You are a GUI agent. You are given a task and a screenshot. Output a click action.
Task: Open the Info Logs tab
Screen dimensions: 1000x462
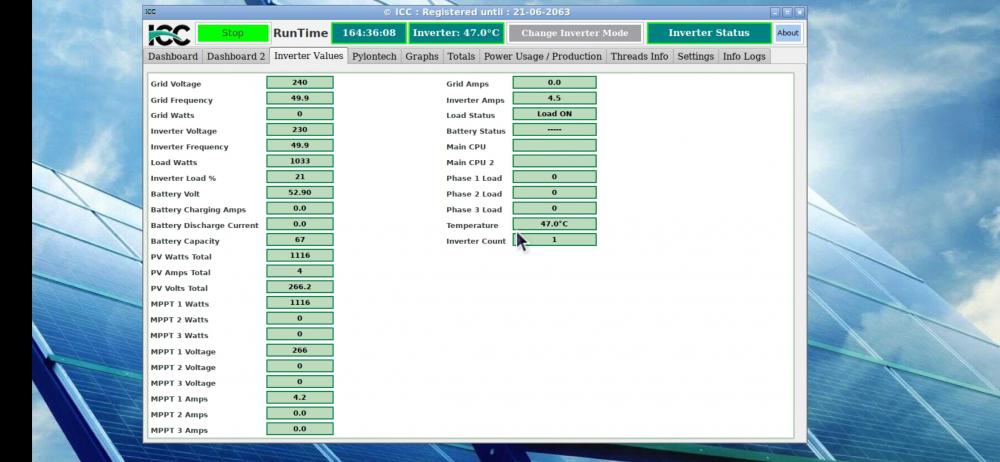(x=744, y=56)
